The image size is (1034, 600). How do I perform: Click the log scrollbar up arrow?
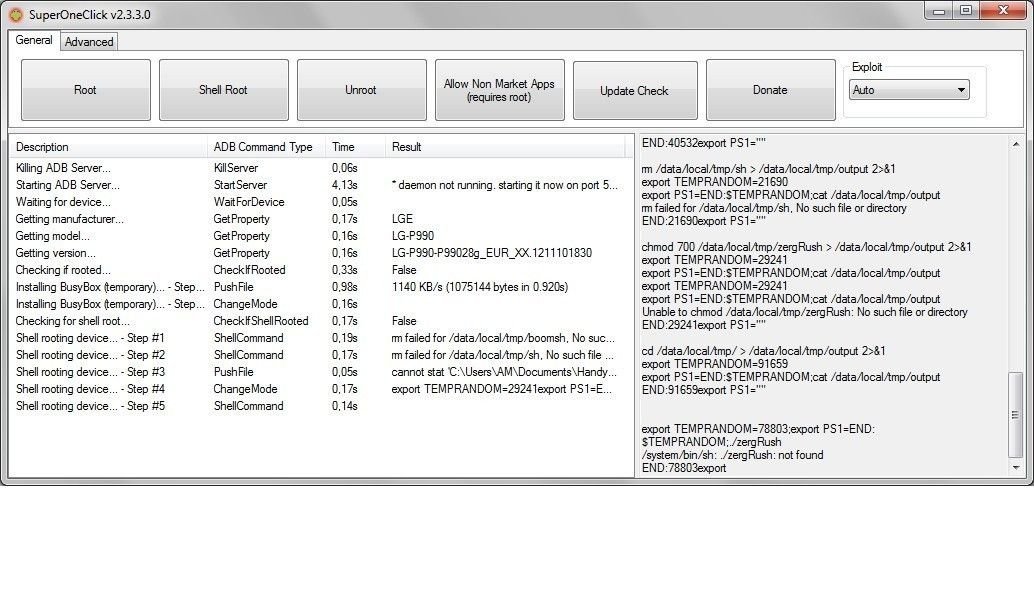pyautogui.click(x=1016, y=144)
